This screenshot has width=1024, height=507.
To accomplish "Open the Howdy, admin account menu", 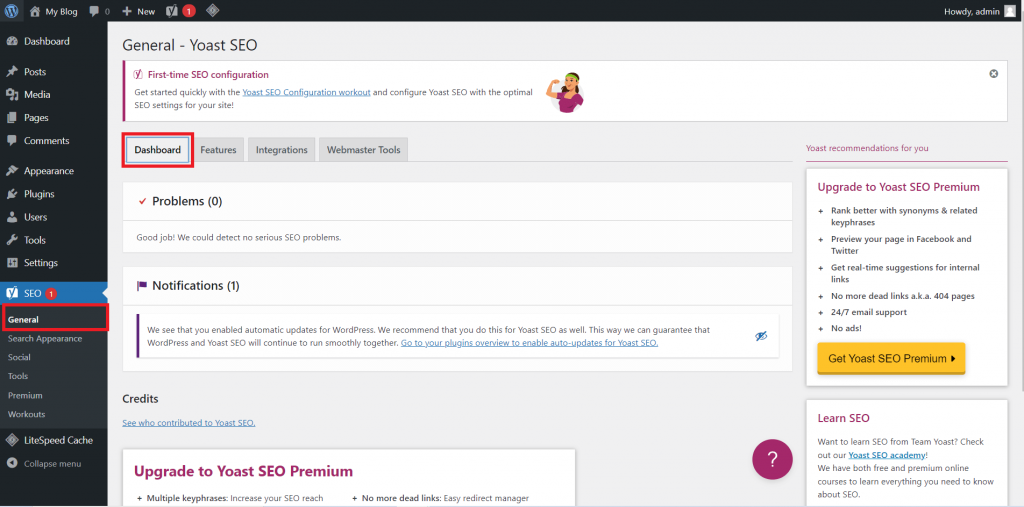I will 980,11.
